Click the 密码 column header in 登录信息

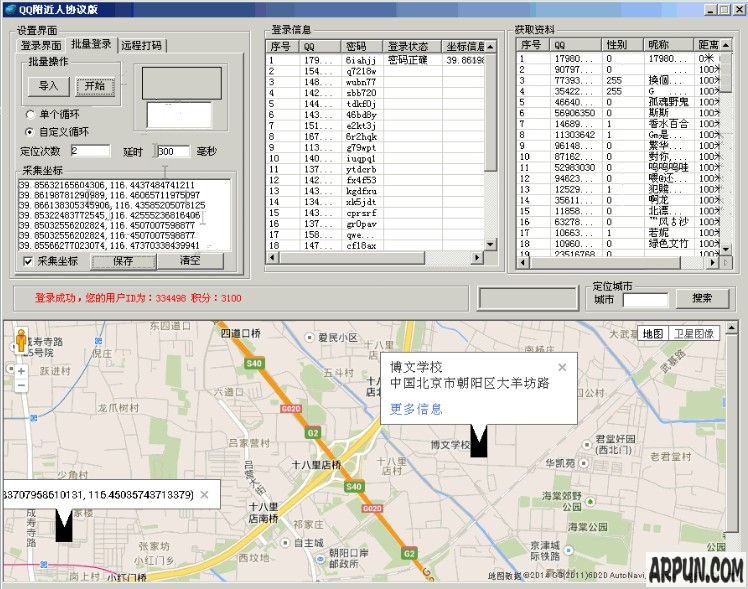[362, 46]
